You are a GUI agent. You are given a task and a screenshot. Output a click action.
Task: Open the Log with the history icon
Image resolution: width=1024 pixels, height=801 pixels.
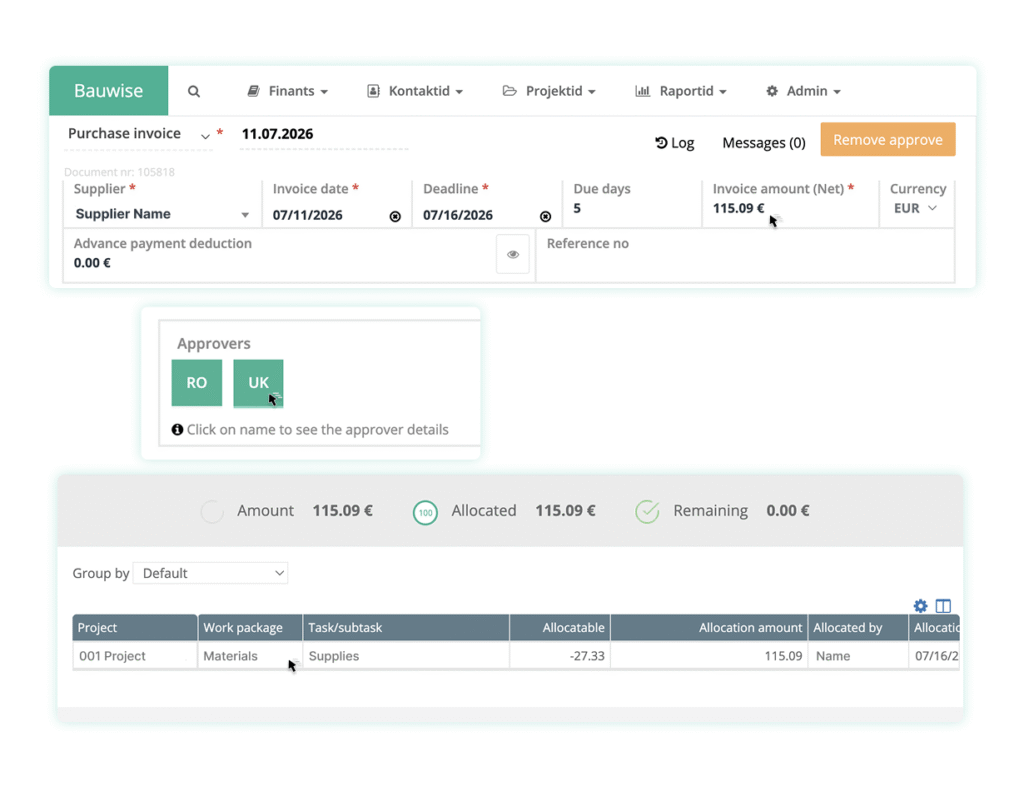tap(661, 142)
